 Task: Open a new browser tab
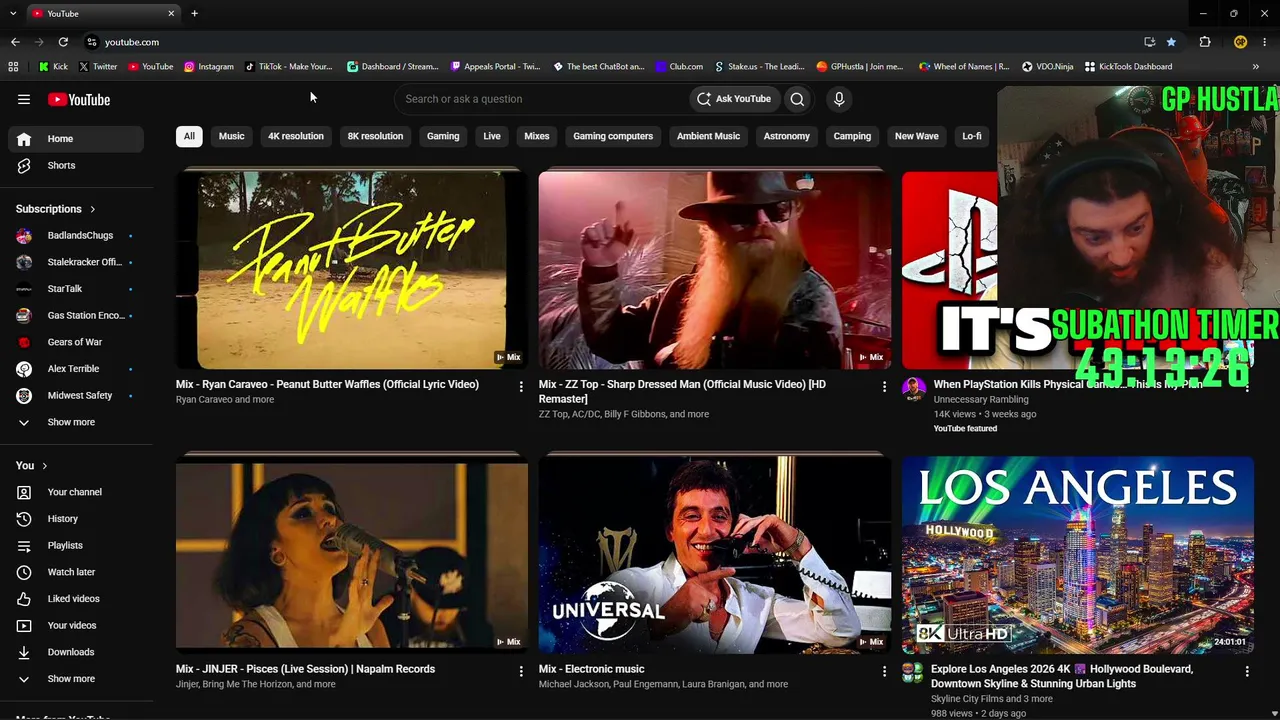(x=194, y=13)
